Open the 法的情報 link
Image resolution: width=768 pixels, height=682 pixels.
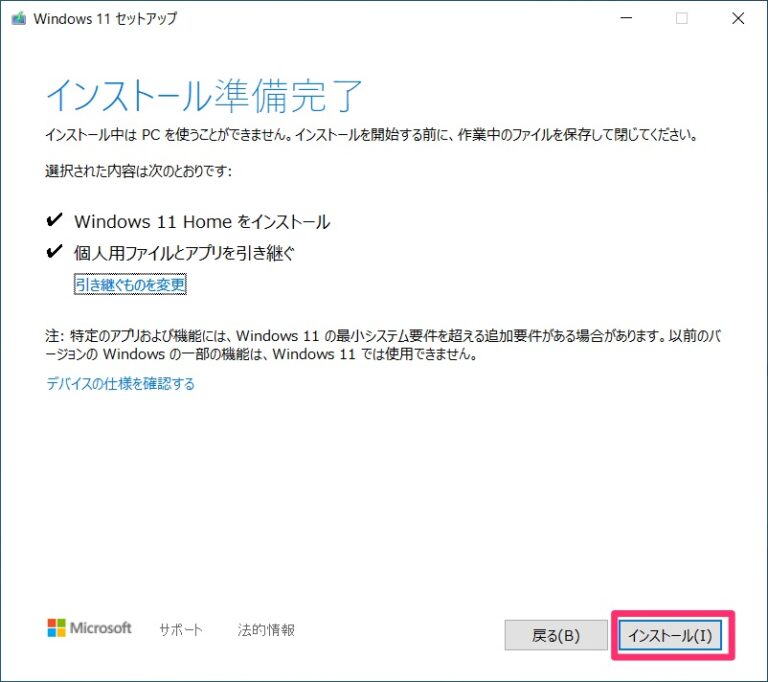(266, 630)
